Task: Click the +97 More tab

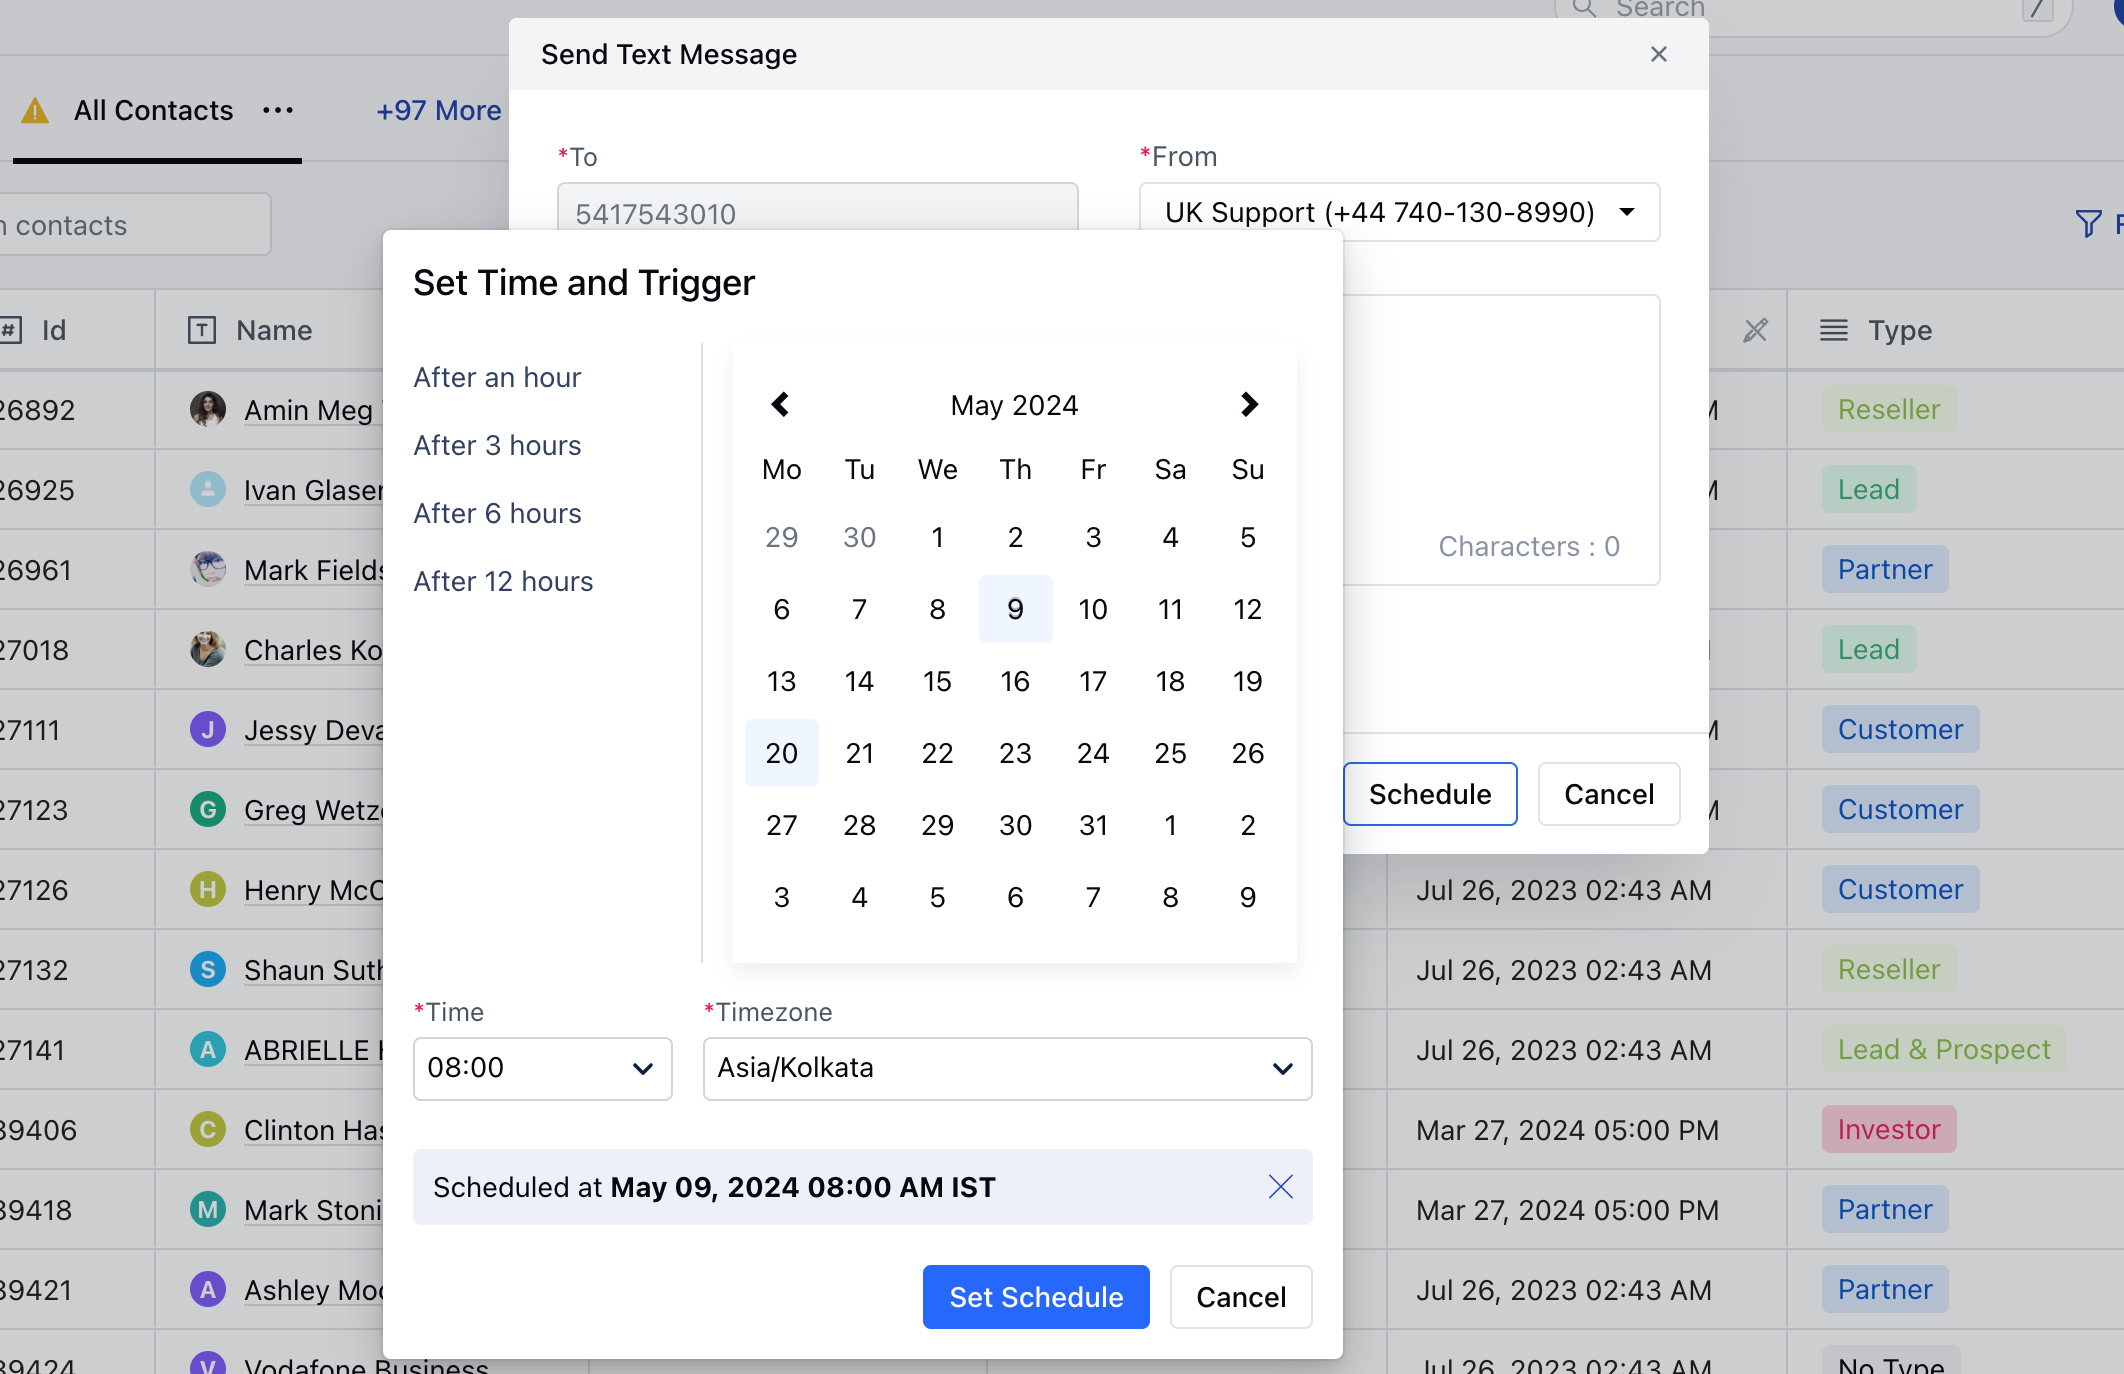Action: tap(438, 110)
